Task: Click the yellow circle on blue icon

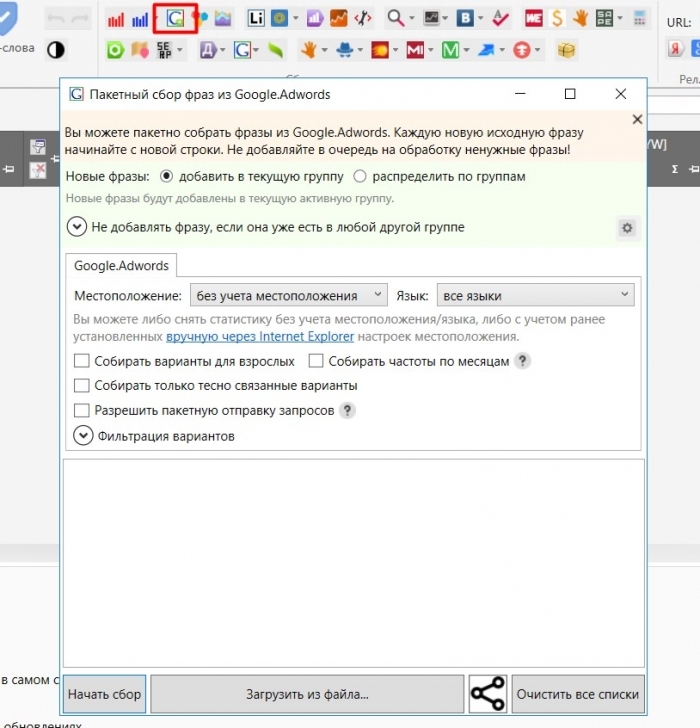Action: click(x=279, y=19)
